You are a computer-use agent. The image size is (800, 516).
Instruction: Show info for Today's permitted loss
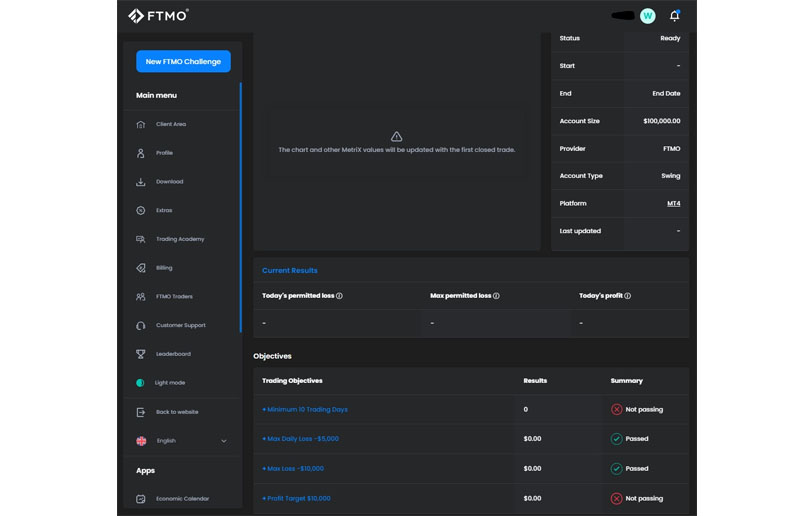(x=339, y=296)
